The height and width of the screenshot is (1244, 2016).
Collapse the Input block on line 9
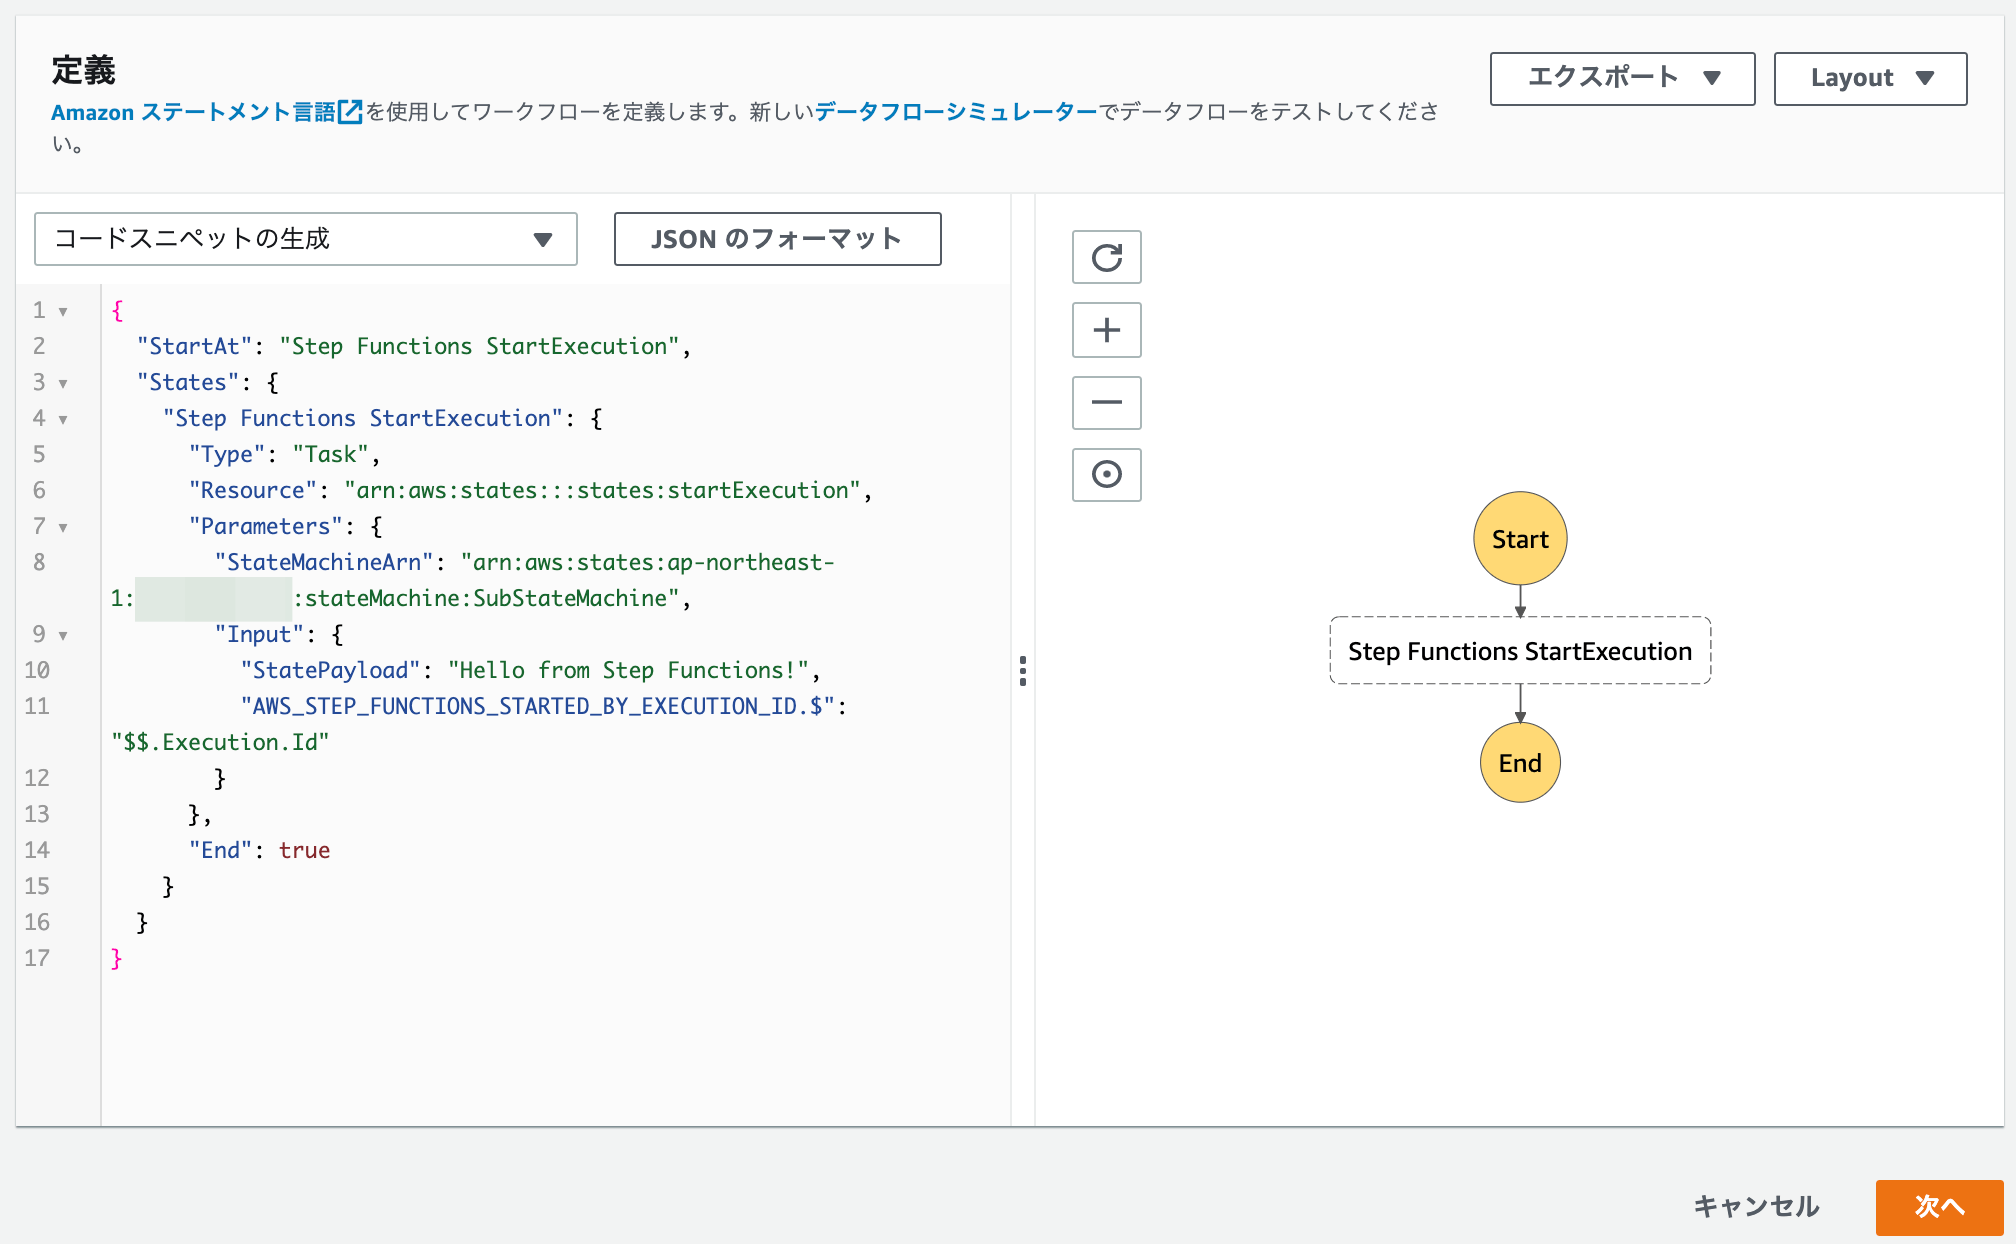62,634
